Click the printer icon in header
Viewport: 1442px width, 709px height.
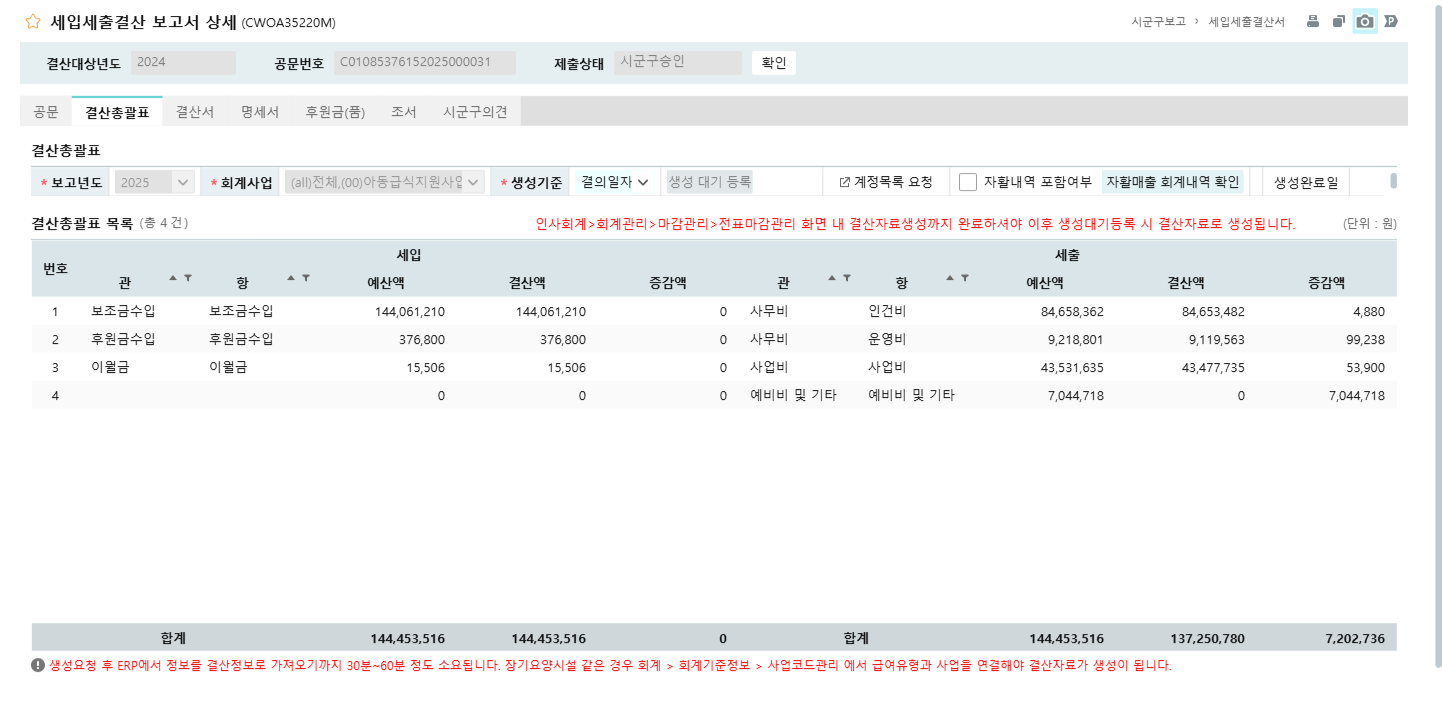1313,21
